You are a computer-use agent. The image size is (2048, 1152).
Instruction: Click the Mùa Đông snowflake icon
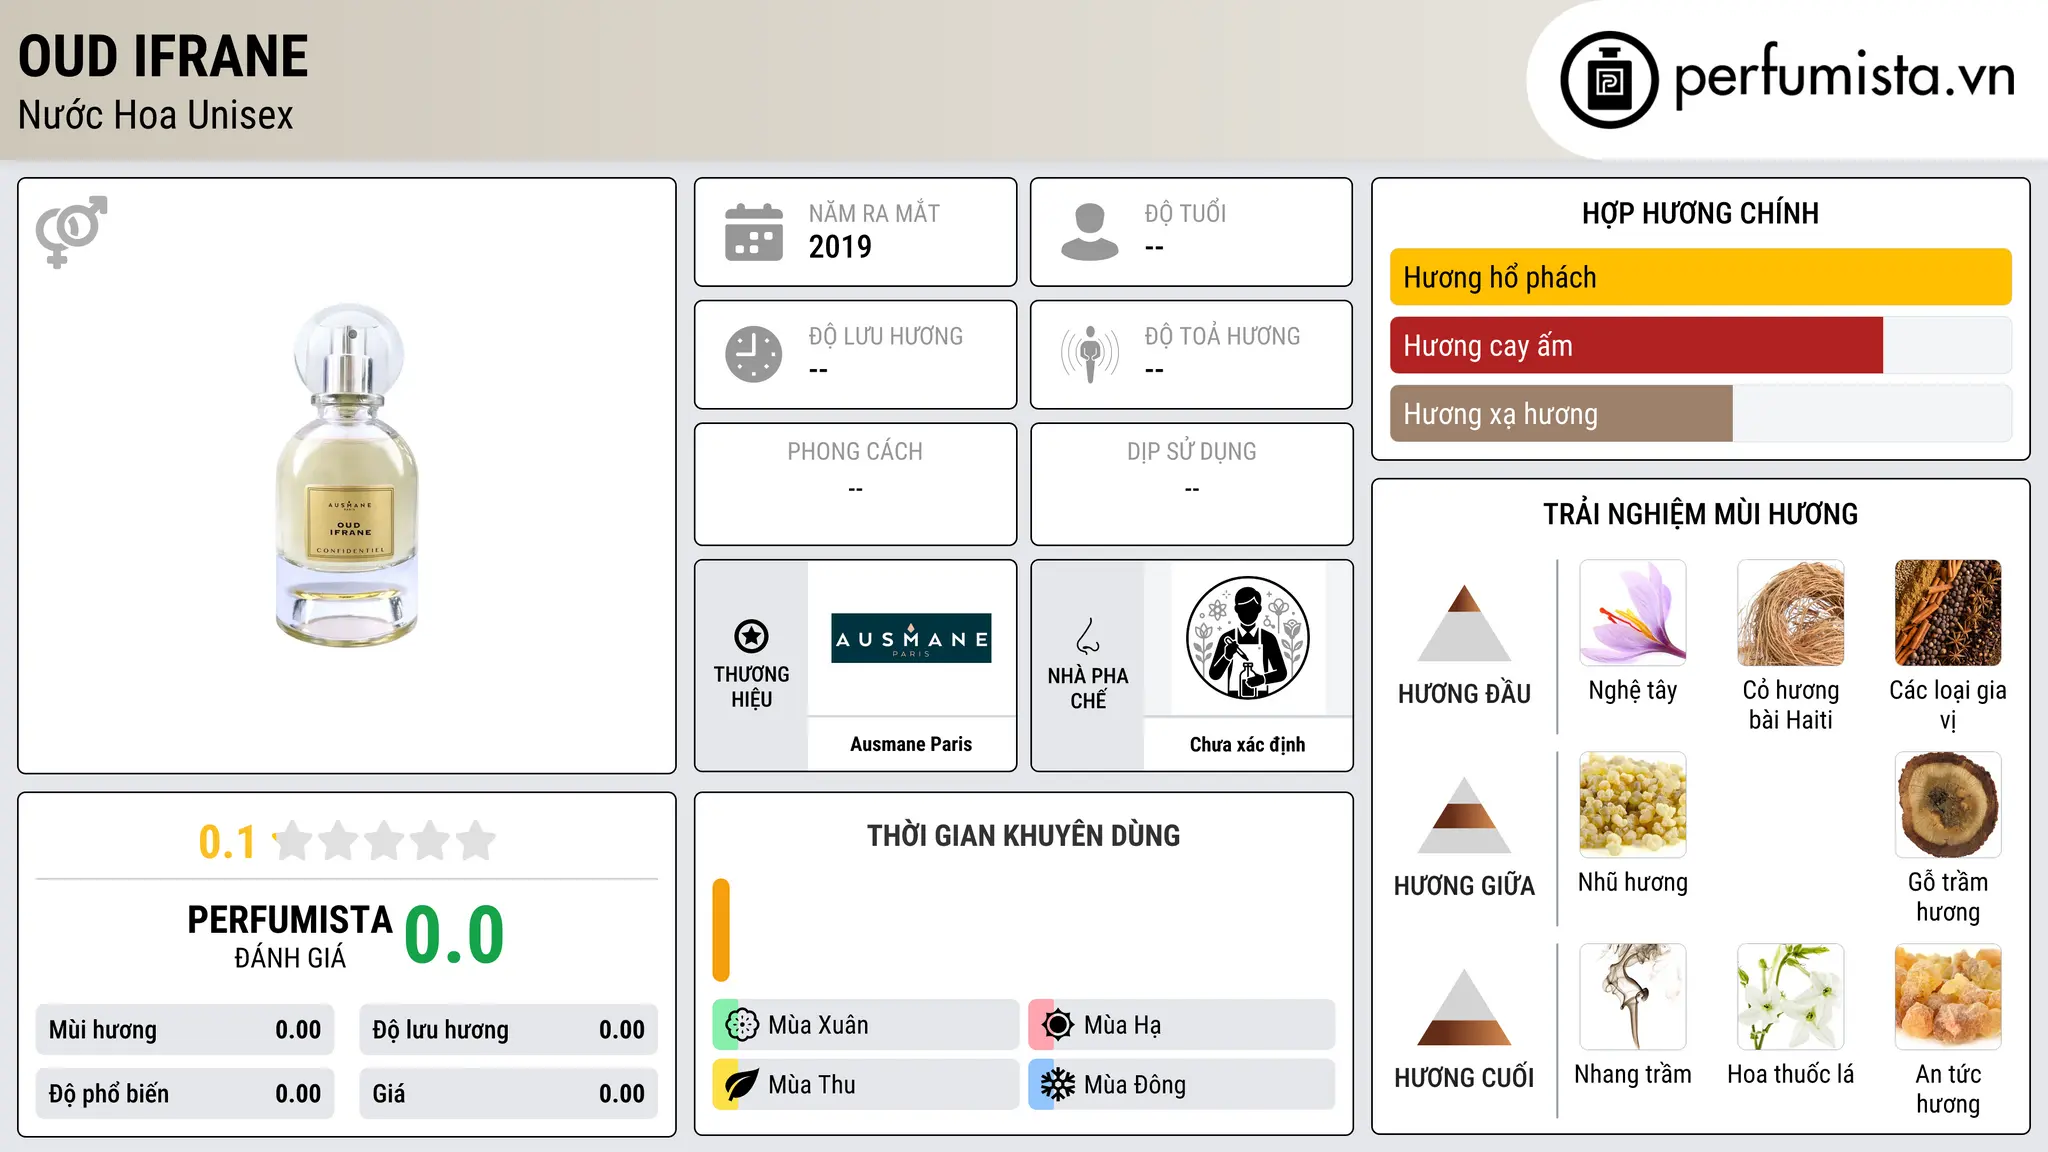[x=1057, y=1085]
